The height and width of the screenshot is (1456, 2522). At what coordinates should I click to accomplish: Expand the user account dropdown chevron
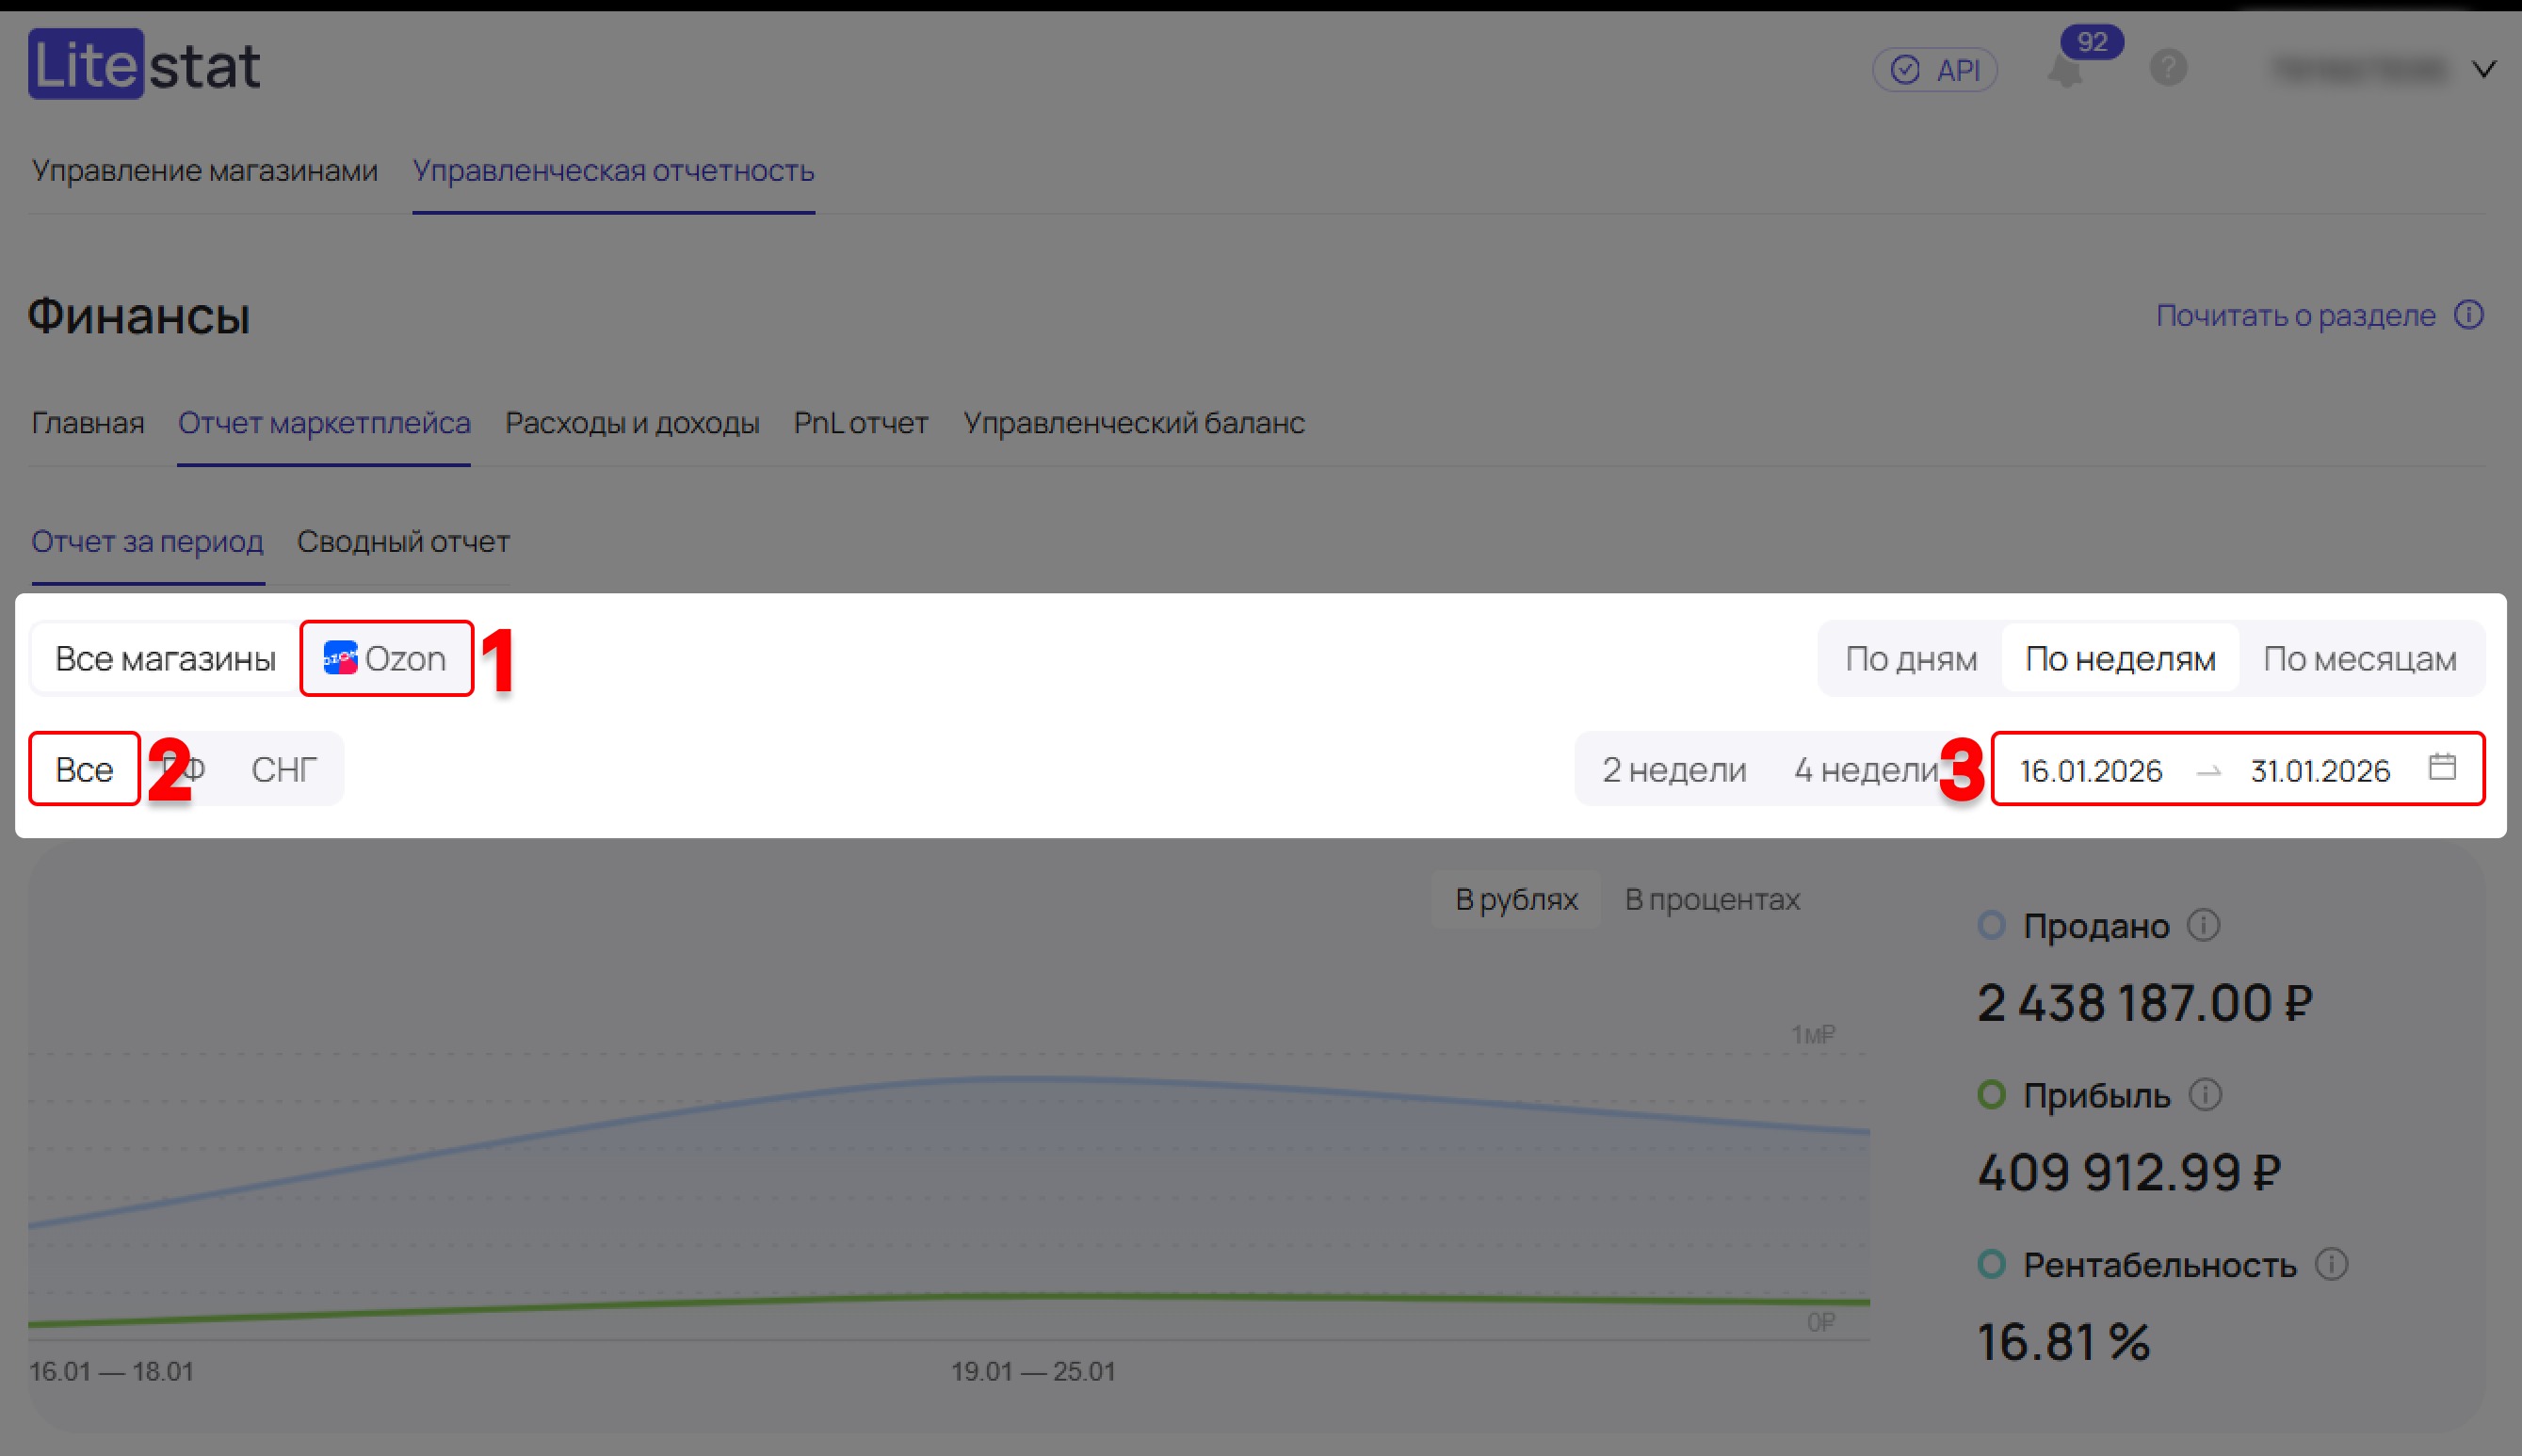2484,69
